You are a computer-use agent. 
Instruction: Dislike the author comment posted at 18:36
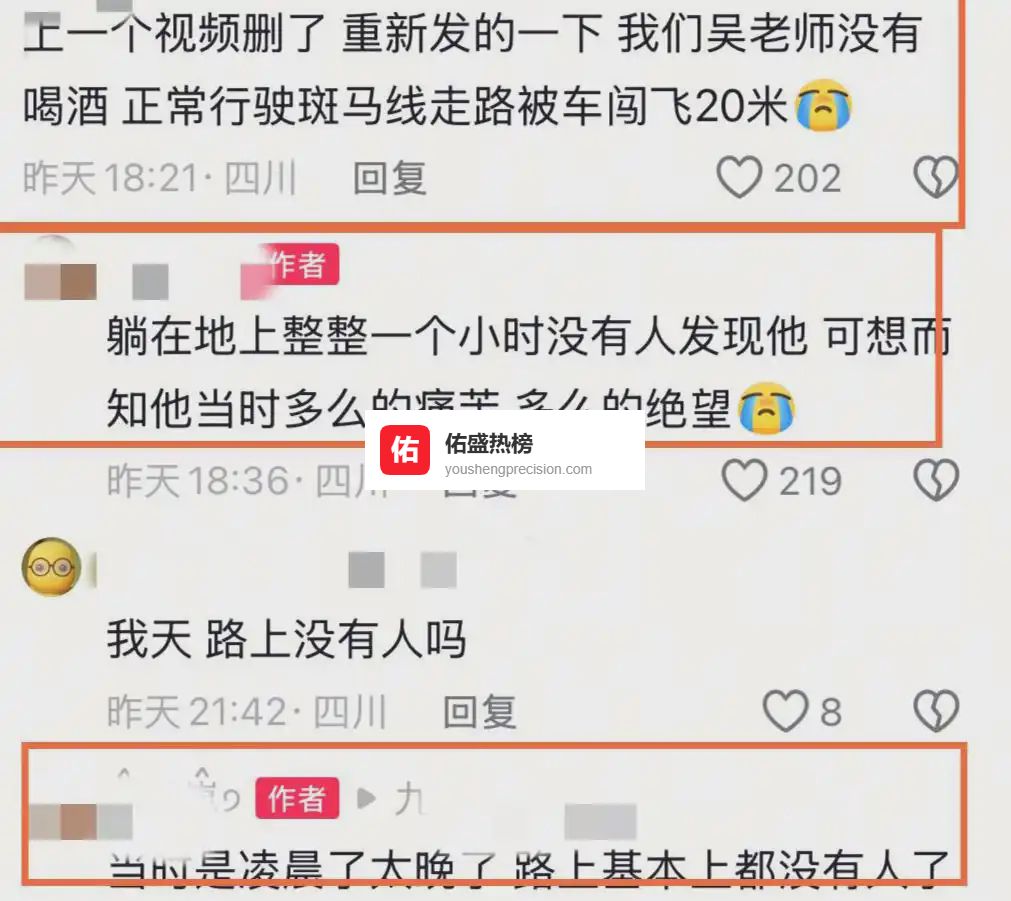coord(936,480)
